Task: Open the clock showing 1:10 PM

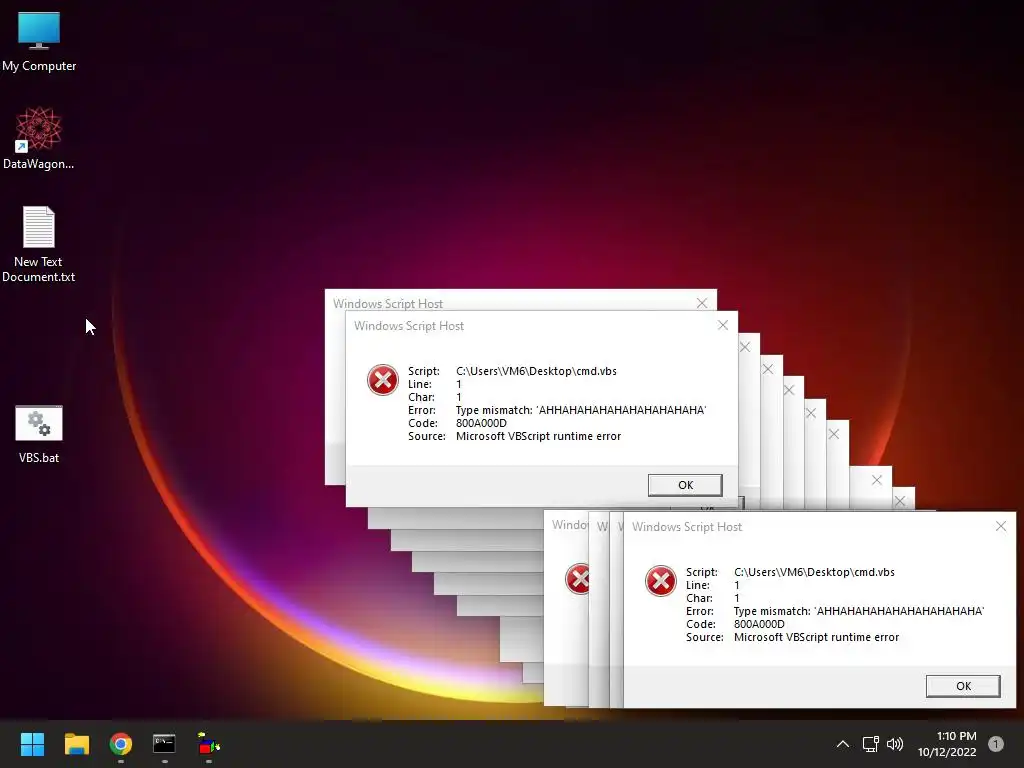Action: (947, 744)
